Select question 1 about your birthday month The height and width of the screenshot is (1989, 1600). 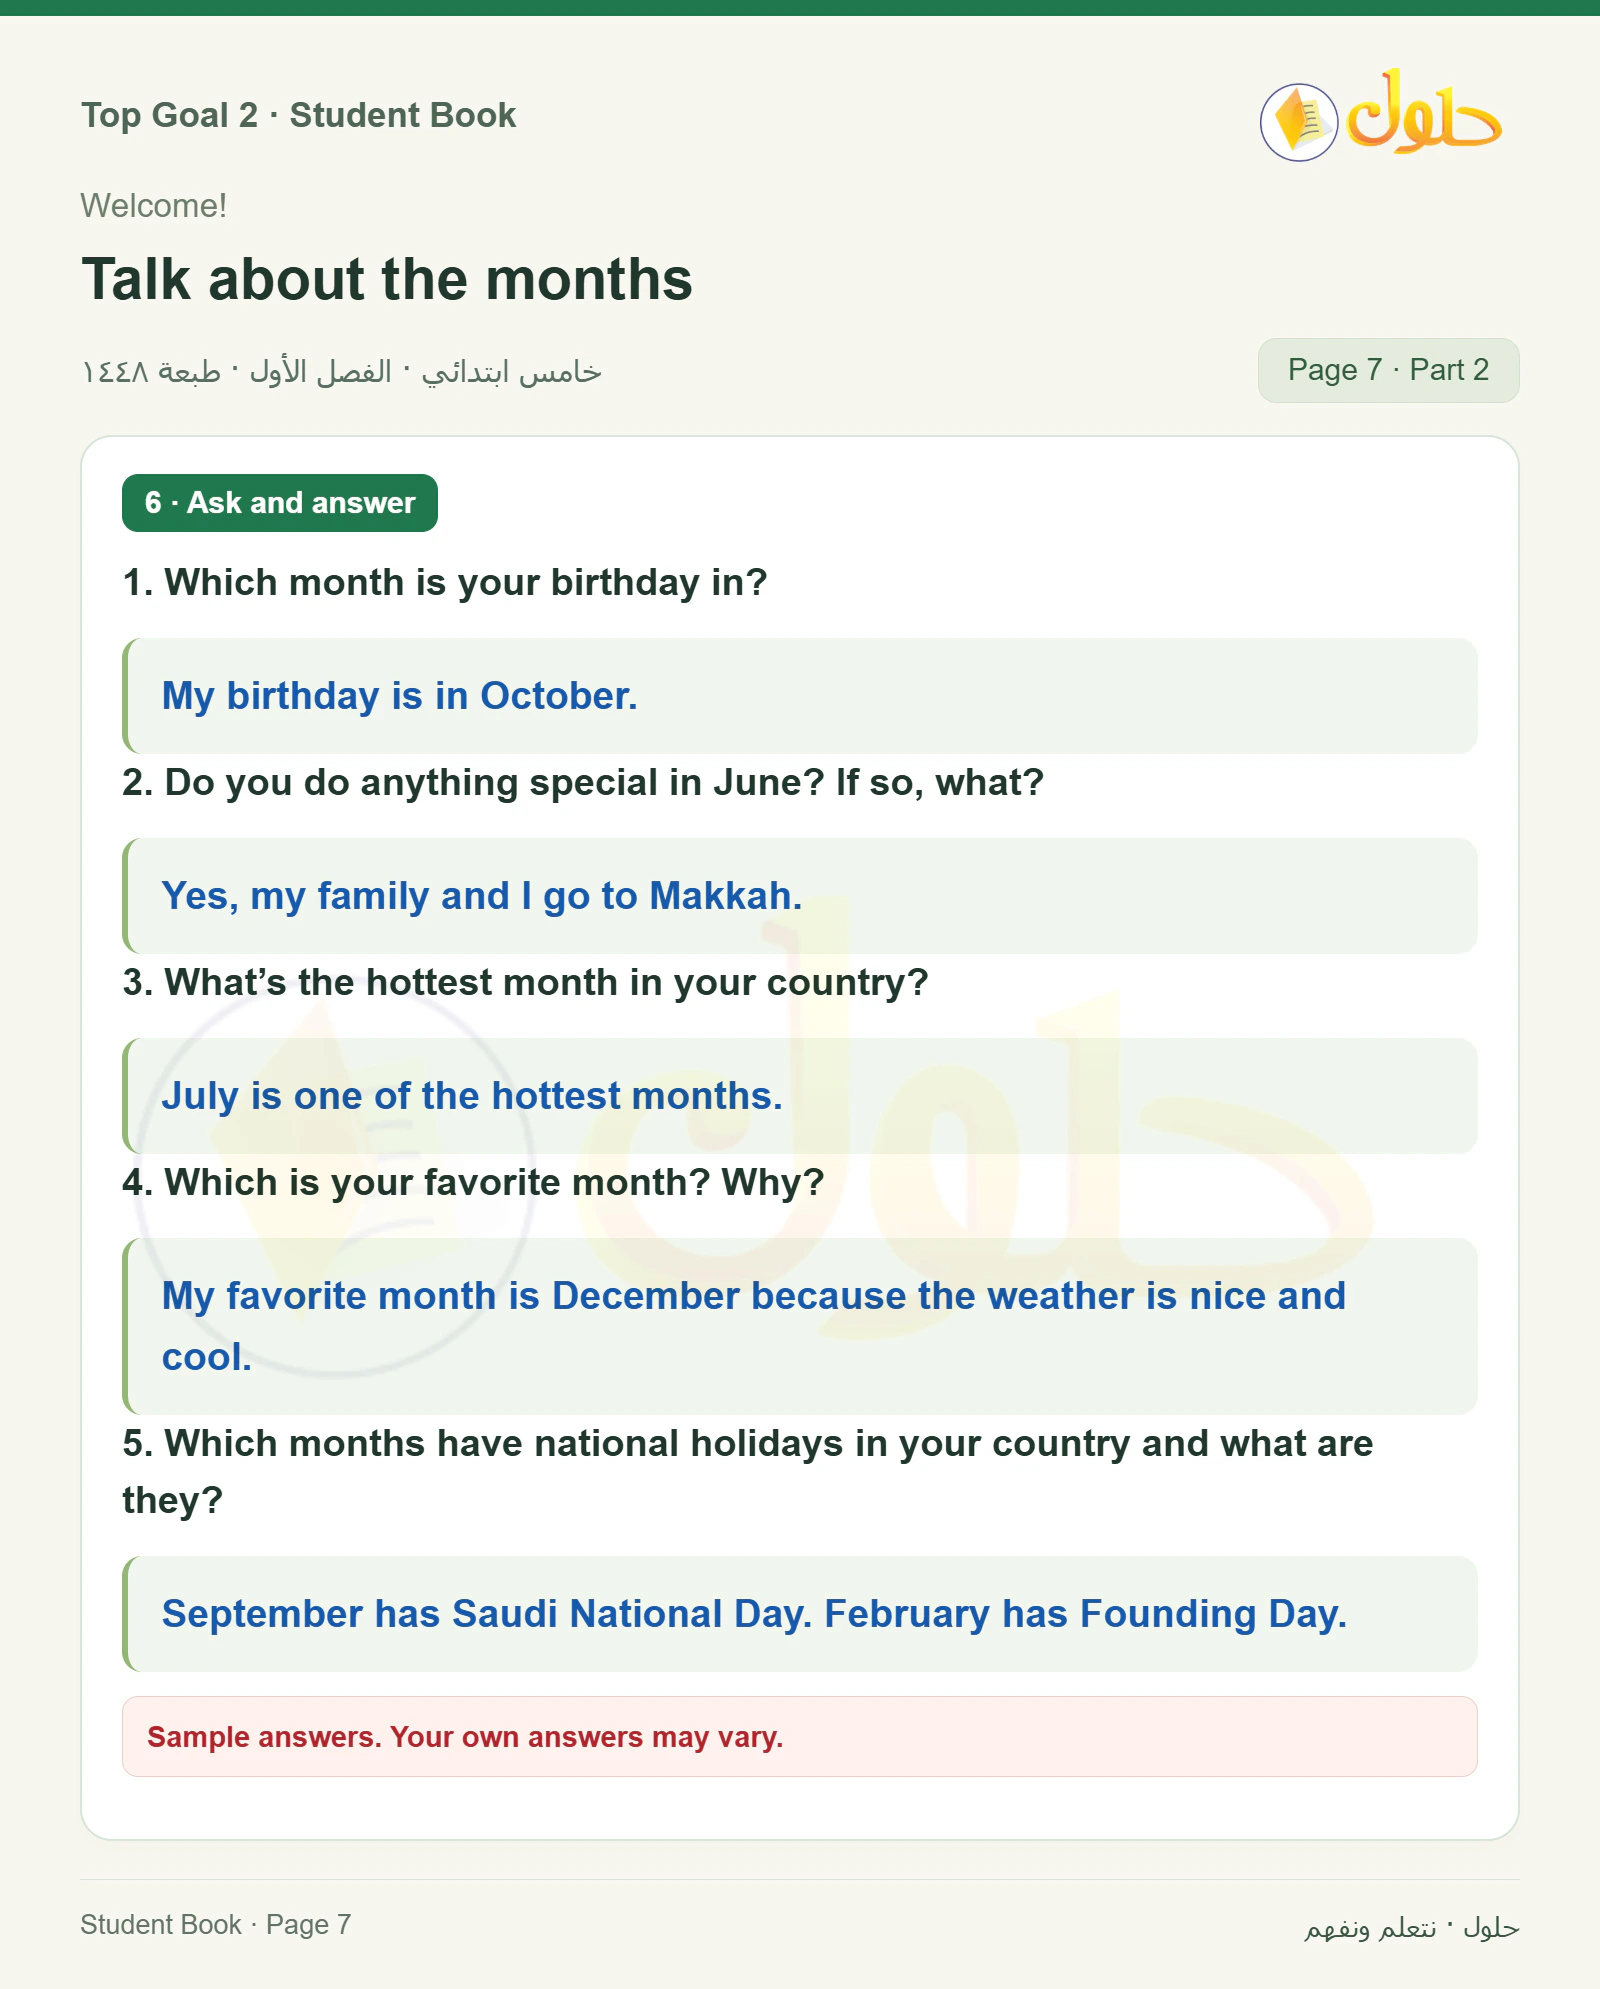coord(445,582)
